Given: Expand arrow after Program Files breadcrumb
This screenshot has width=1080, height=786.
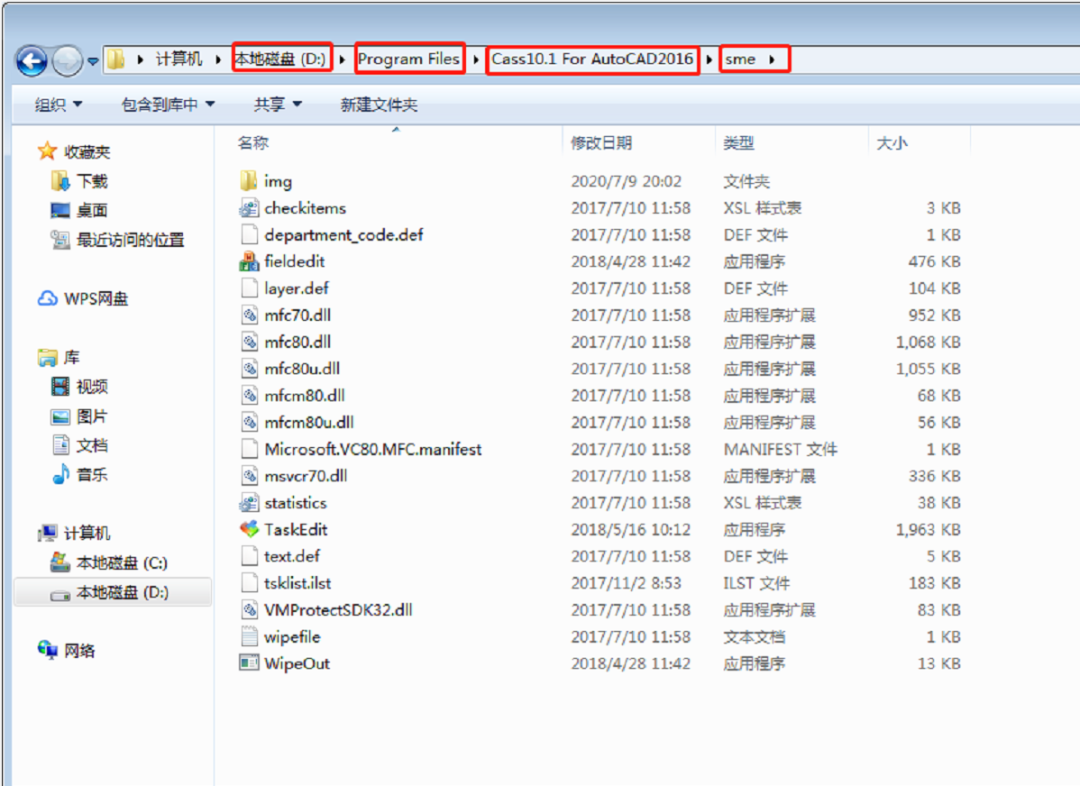Looking at the screenshot, I should pyautogui.click(x=475, y=60).
